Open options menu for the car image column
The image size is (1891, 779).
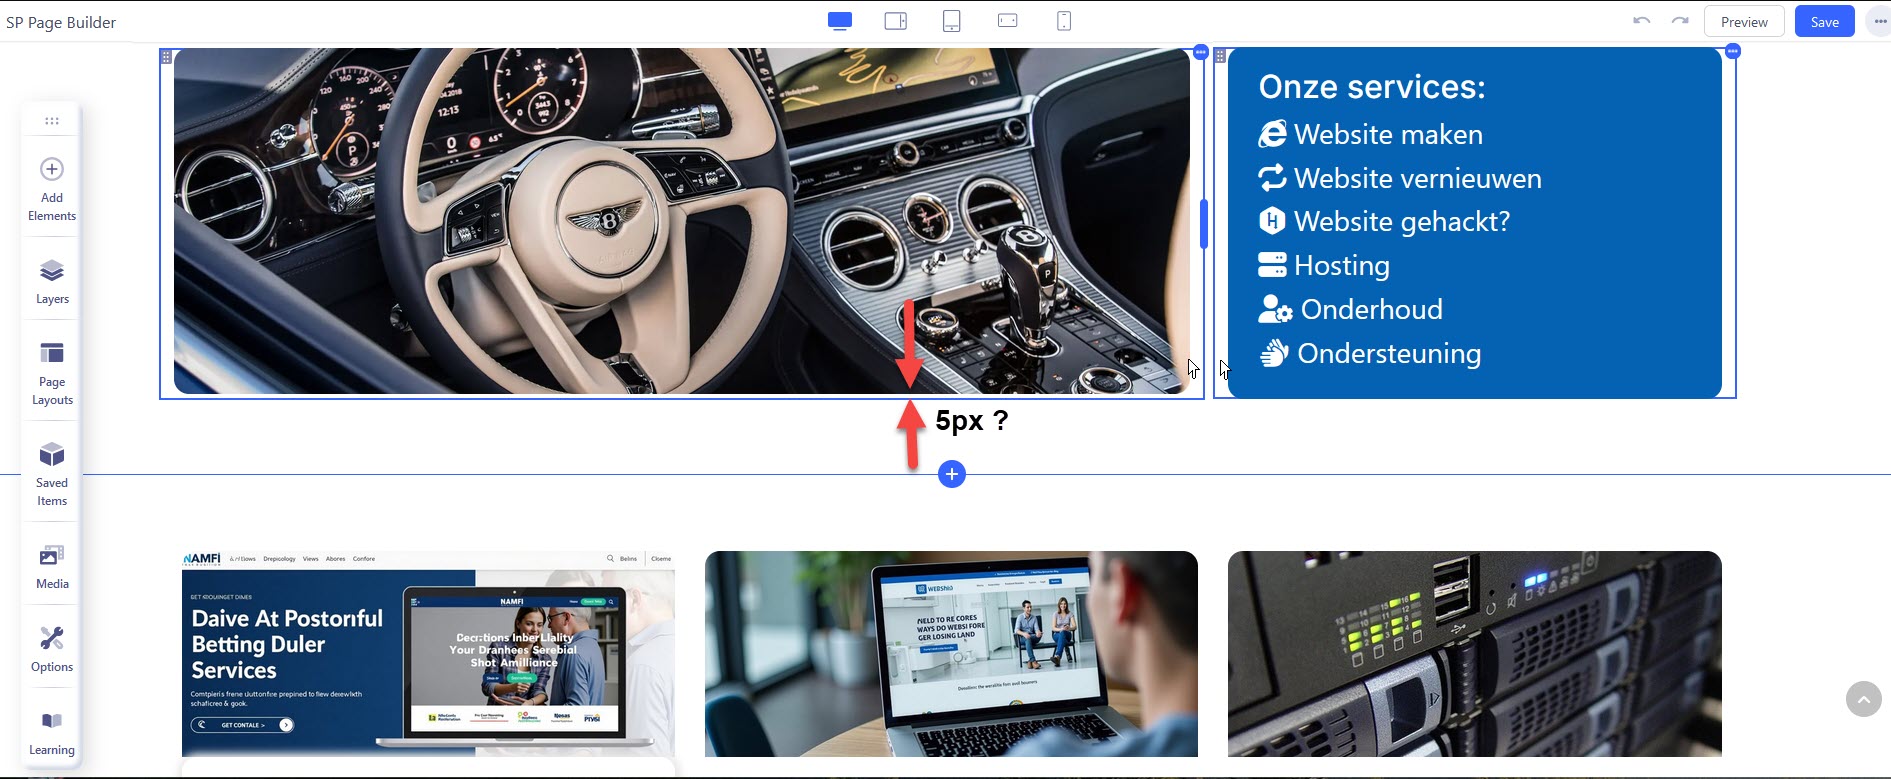(1201, 52)
